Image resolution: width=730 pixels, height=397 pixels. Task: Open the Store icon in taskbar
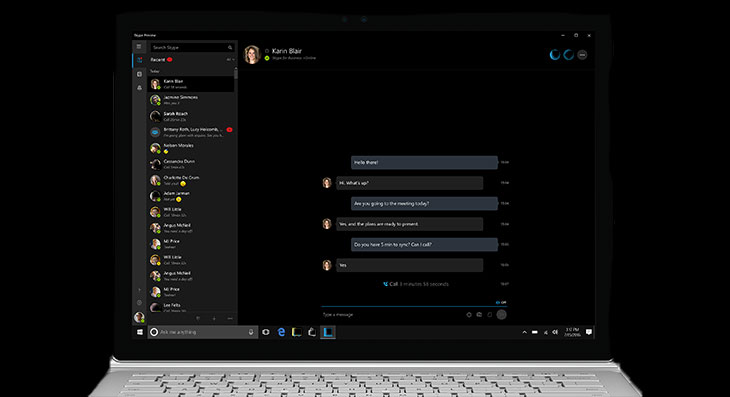(x=312, y=332)
